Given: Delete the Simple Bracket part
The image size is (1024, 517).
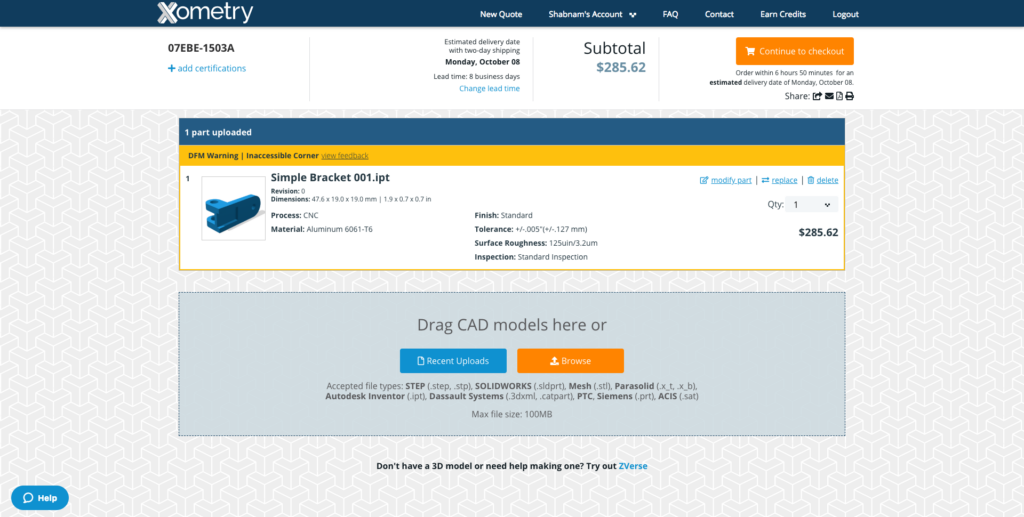Looking at the screenshot, I should coord(822,180).
